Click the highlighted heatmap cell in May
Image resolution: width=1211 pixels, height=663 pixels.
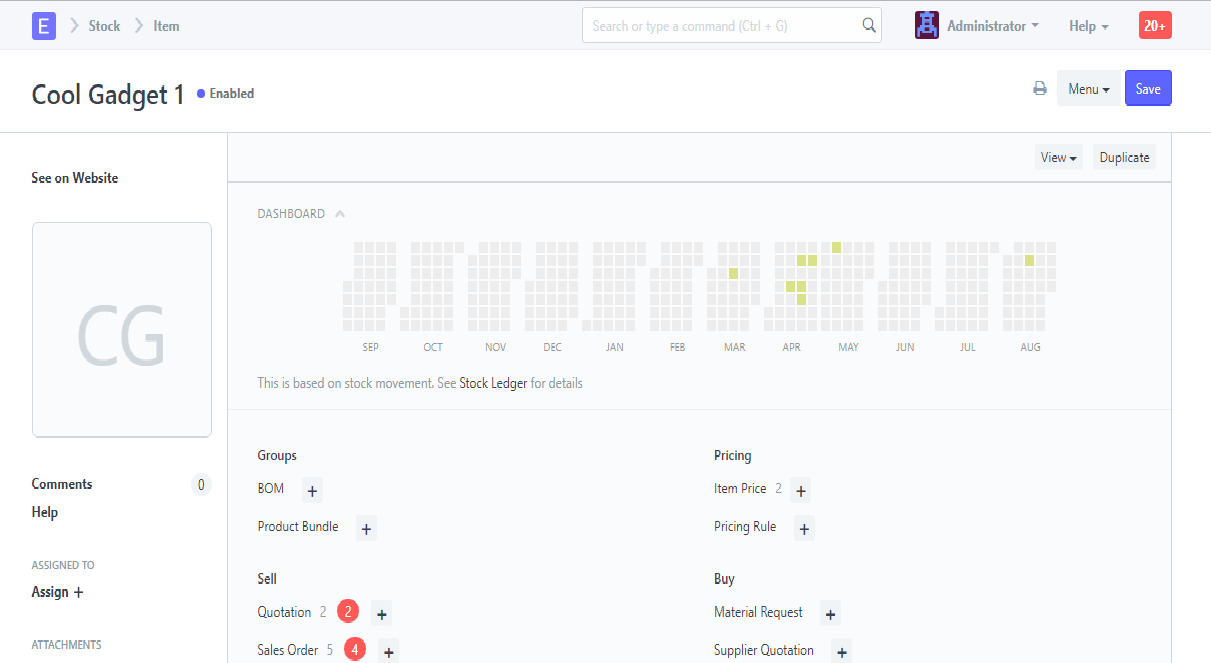pos(837,247)
